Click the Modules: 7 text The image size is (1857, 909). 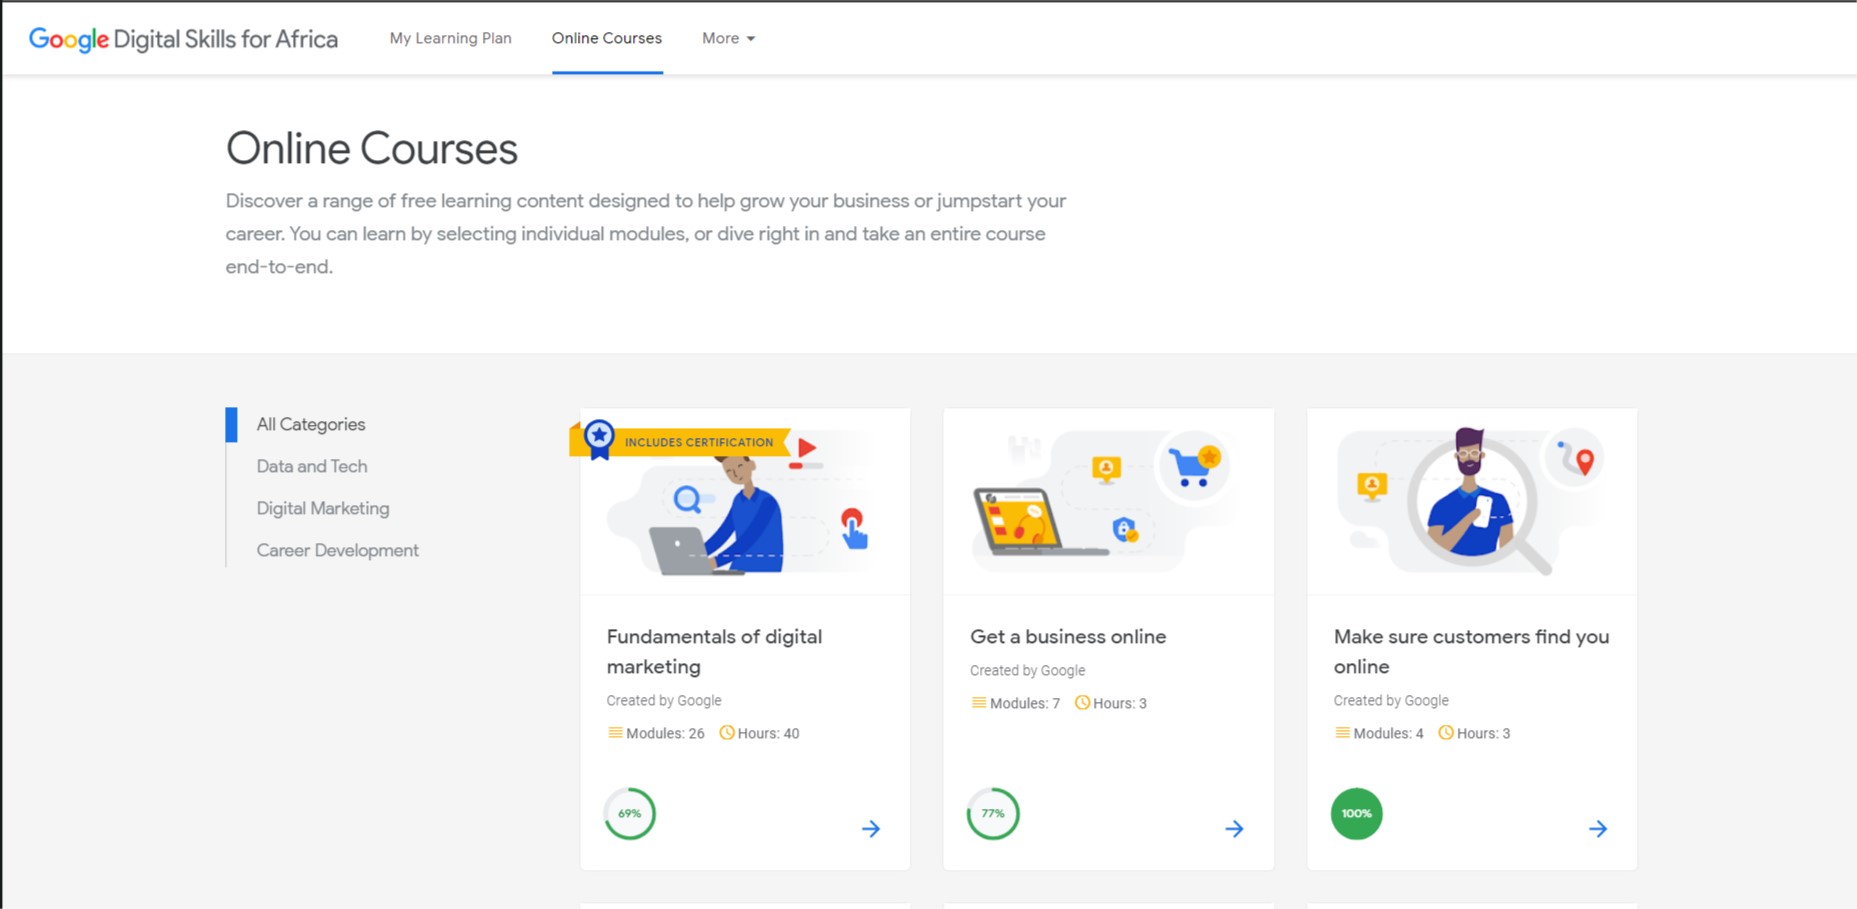pyautogui.click(x=1025, y=703)
